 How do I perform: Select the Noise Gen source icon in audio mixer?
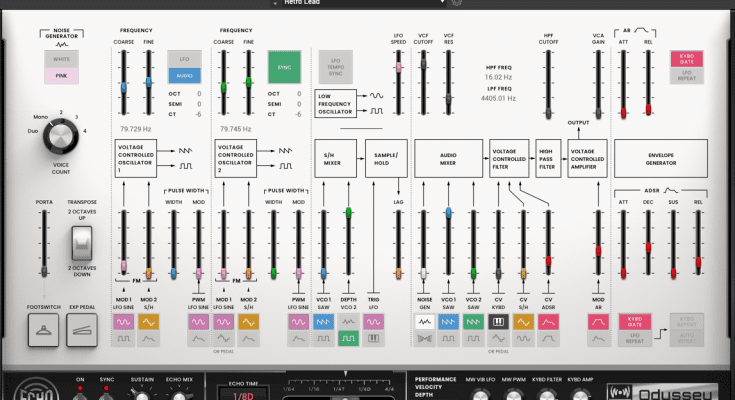click(x=423, y=322)
